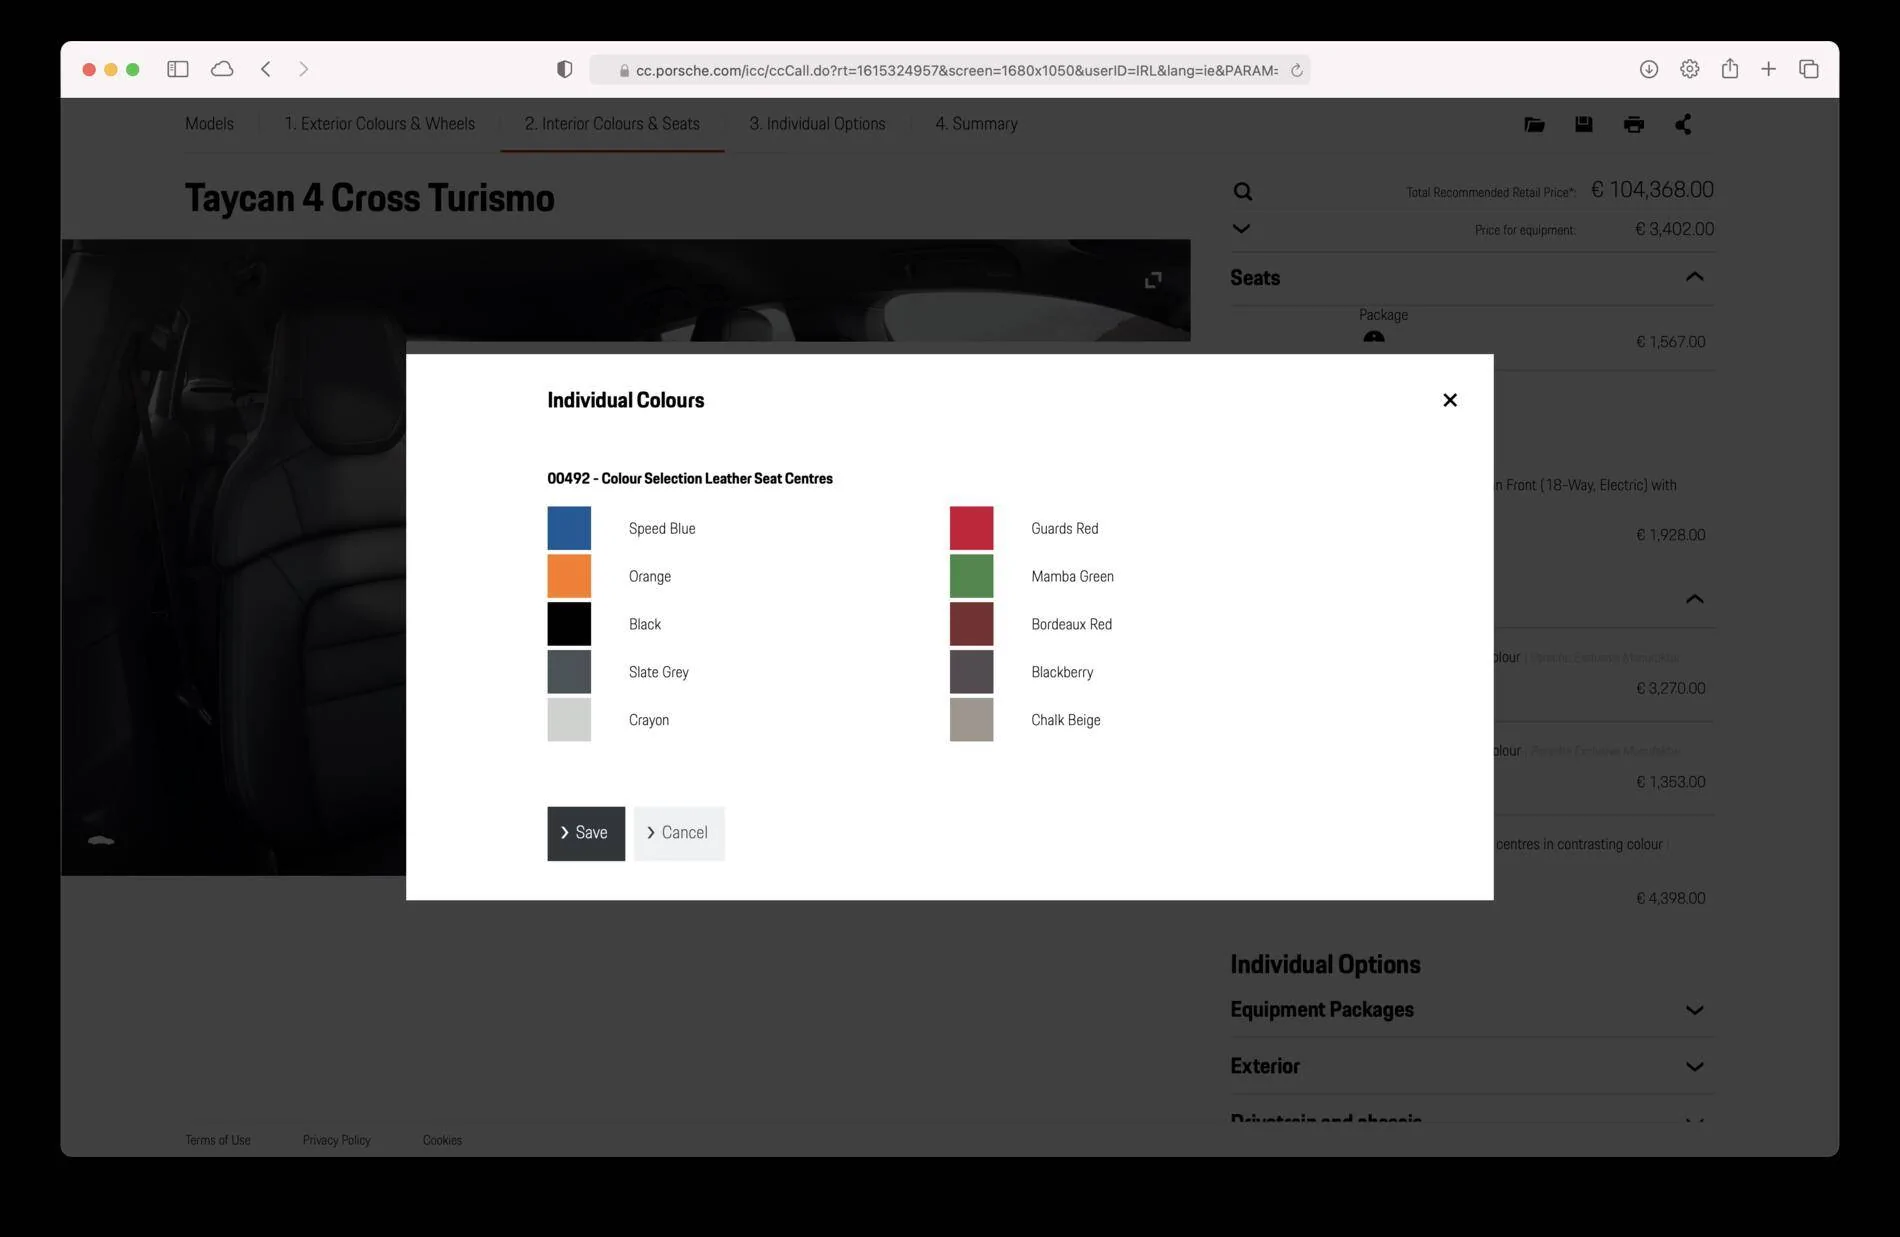1900x1237 pixels.
Task: Pick the Black colour swatch
Action: pyautogui.click(x=569, y=624)
